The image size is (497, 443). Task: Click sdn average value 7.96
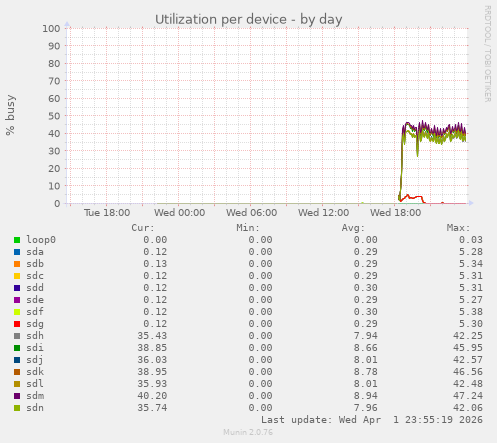(366, 408)
